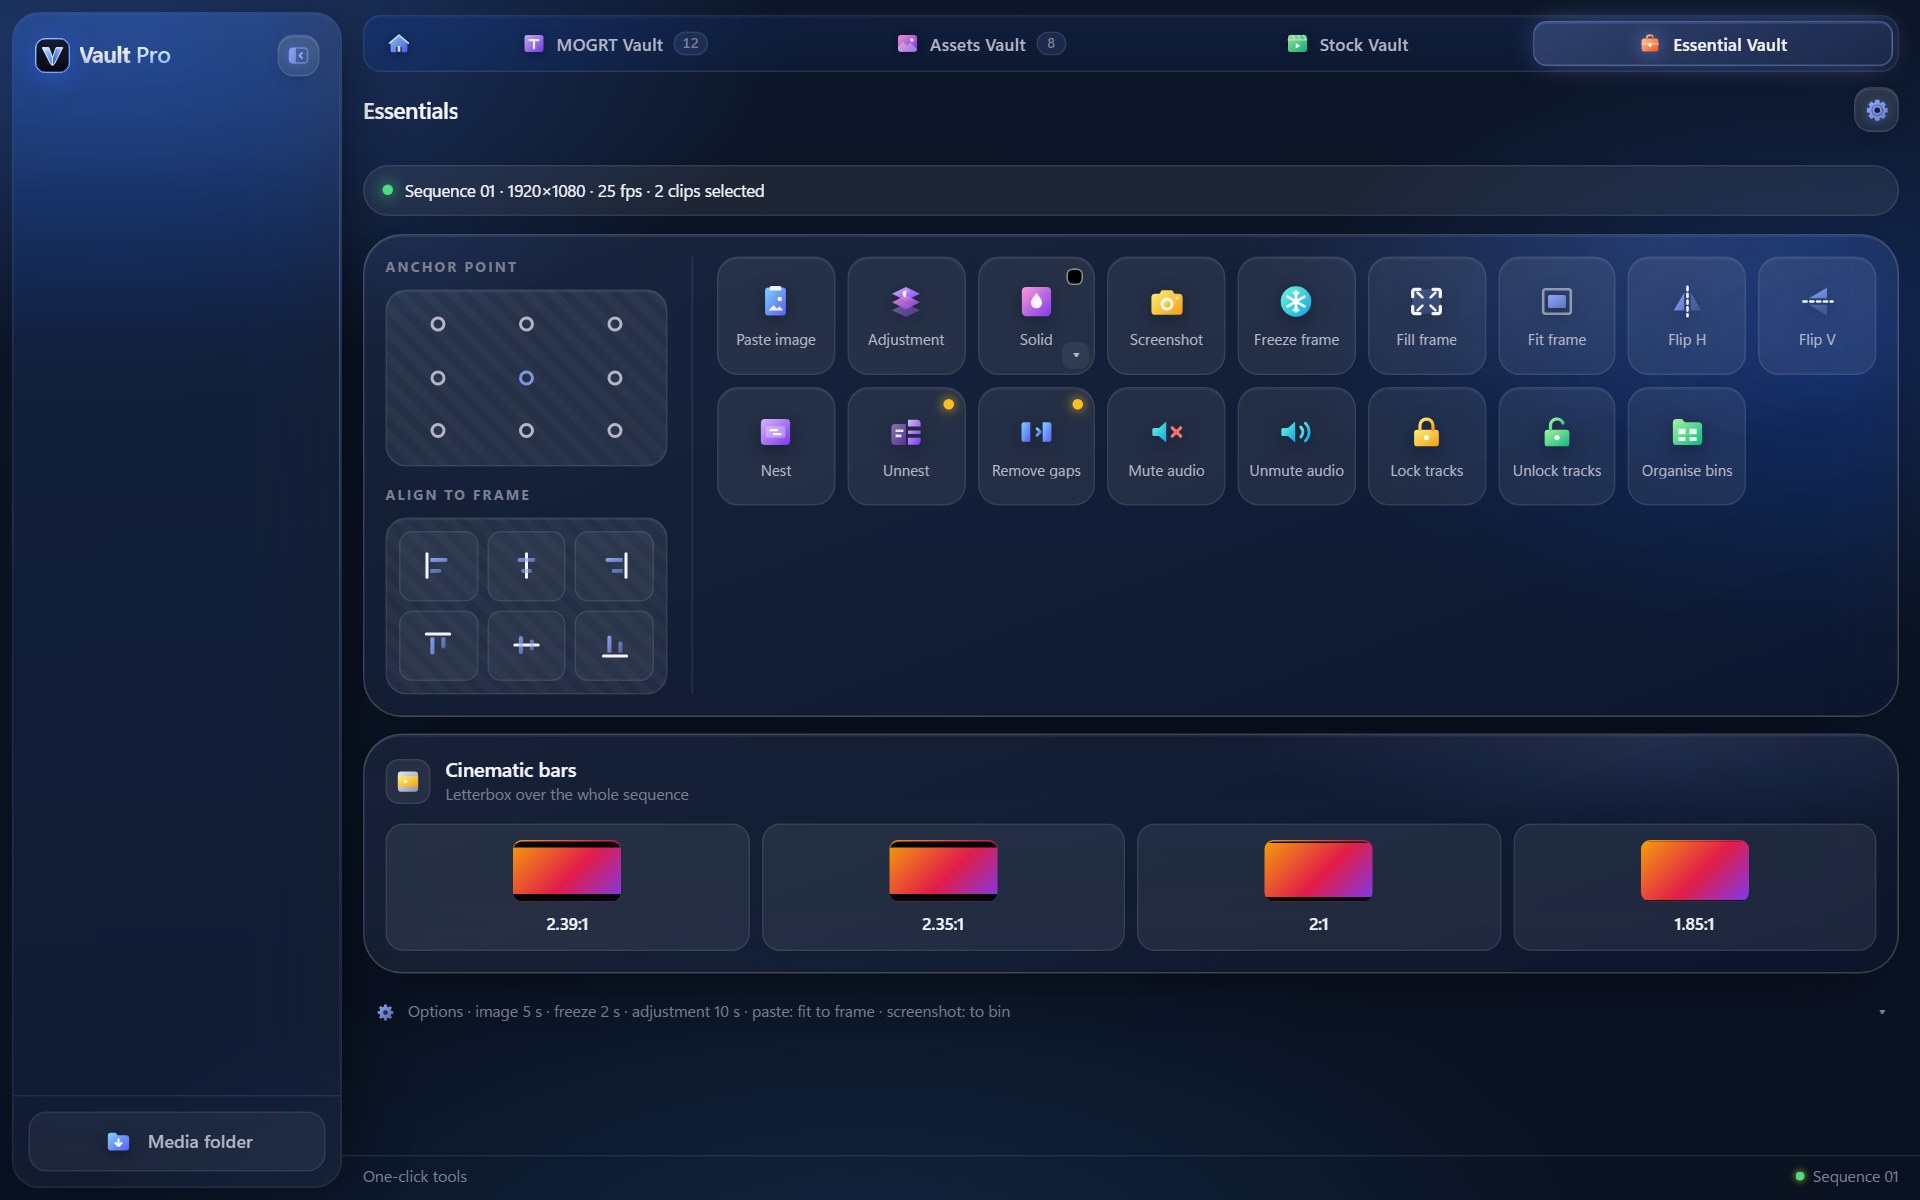Image resolution: width=1920 pixels, height=1200 pixels.
Task: Unlock tracks
Action: pos(1556,446)
